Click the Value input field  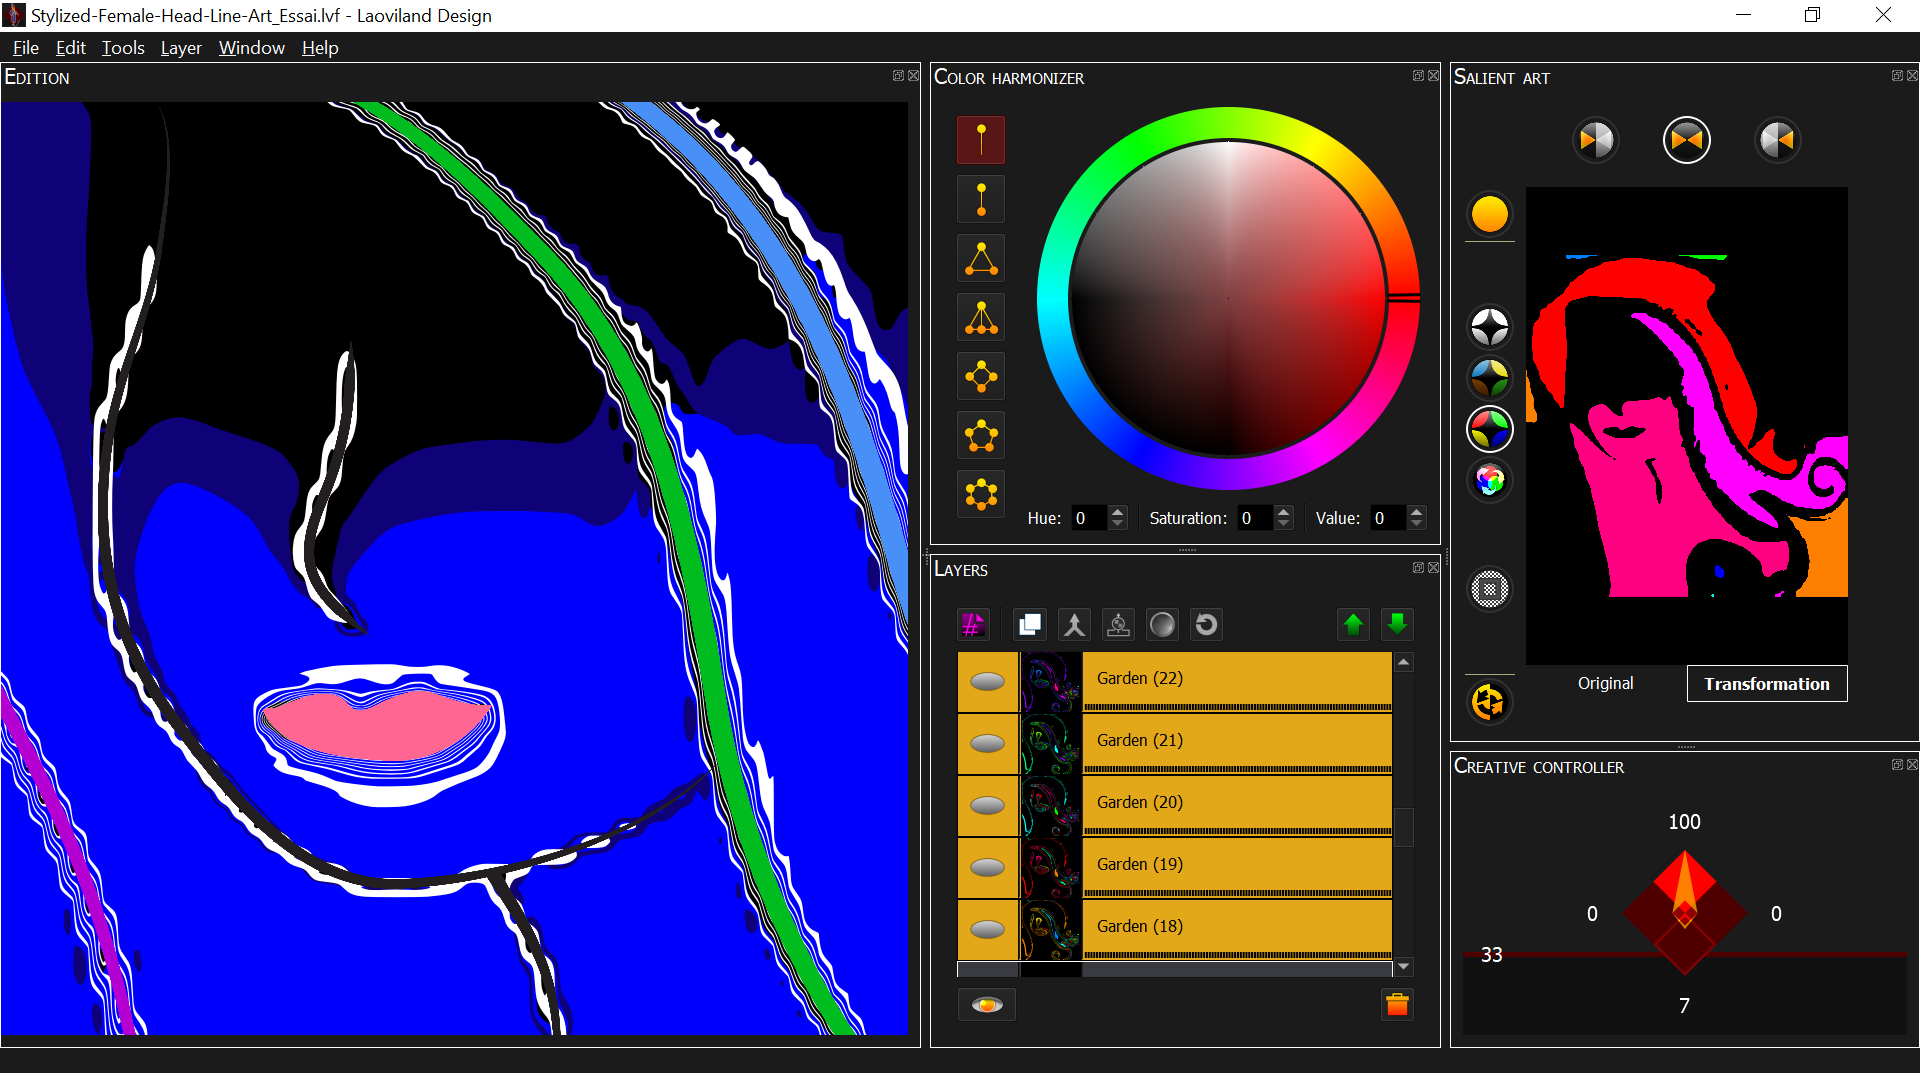click(x=1388, y=518)
